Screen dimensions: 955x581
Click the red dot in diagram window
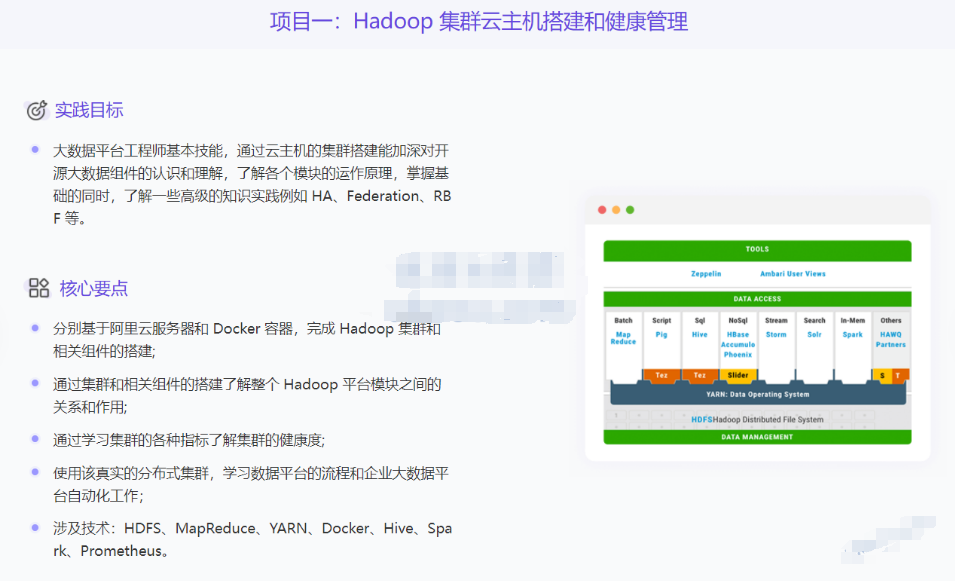pyautogui.click(x=602, y=210)
